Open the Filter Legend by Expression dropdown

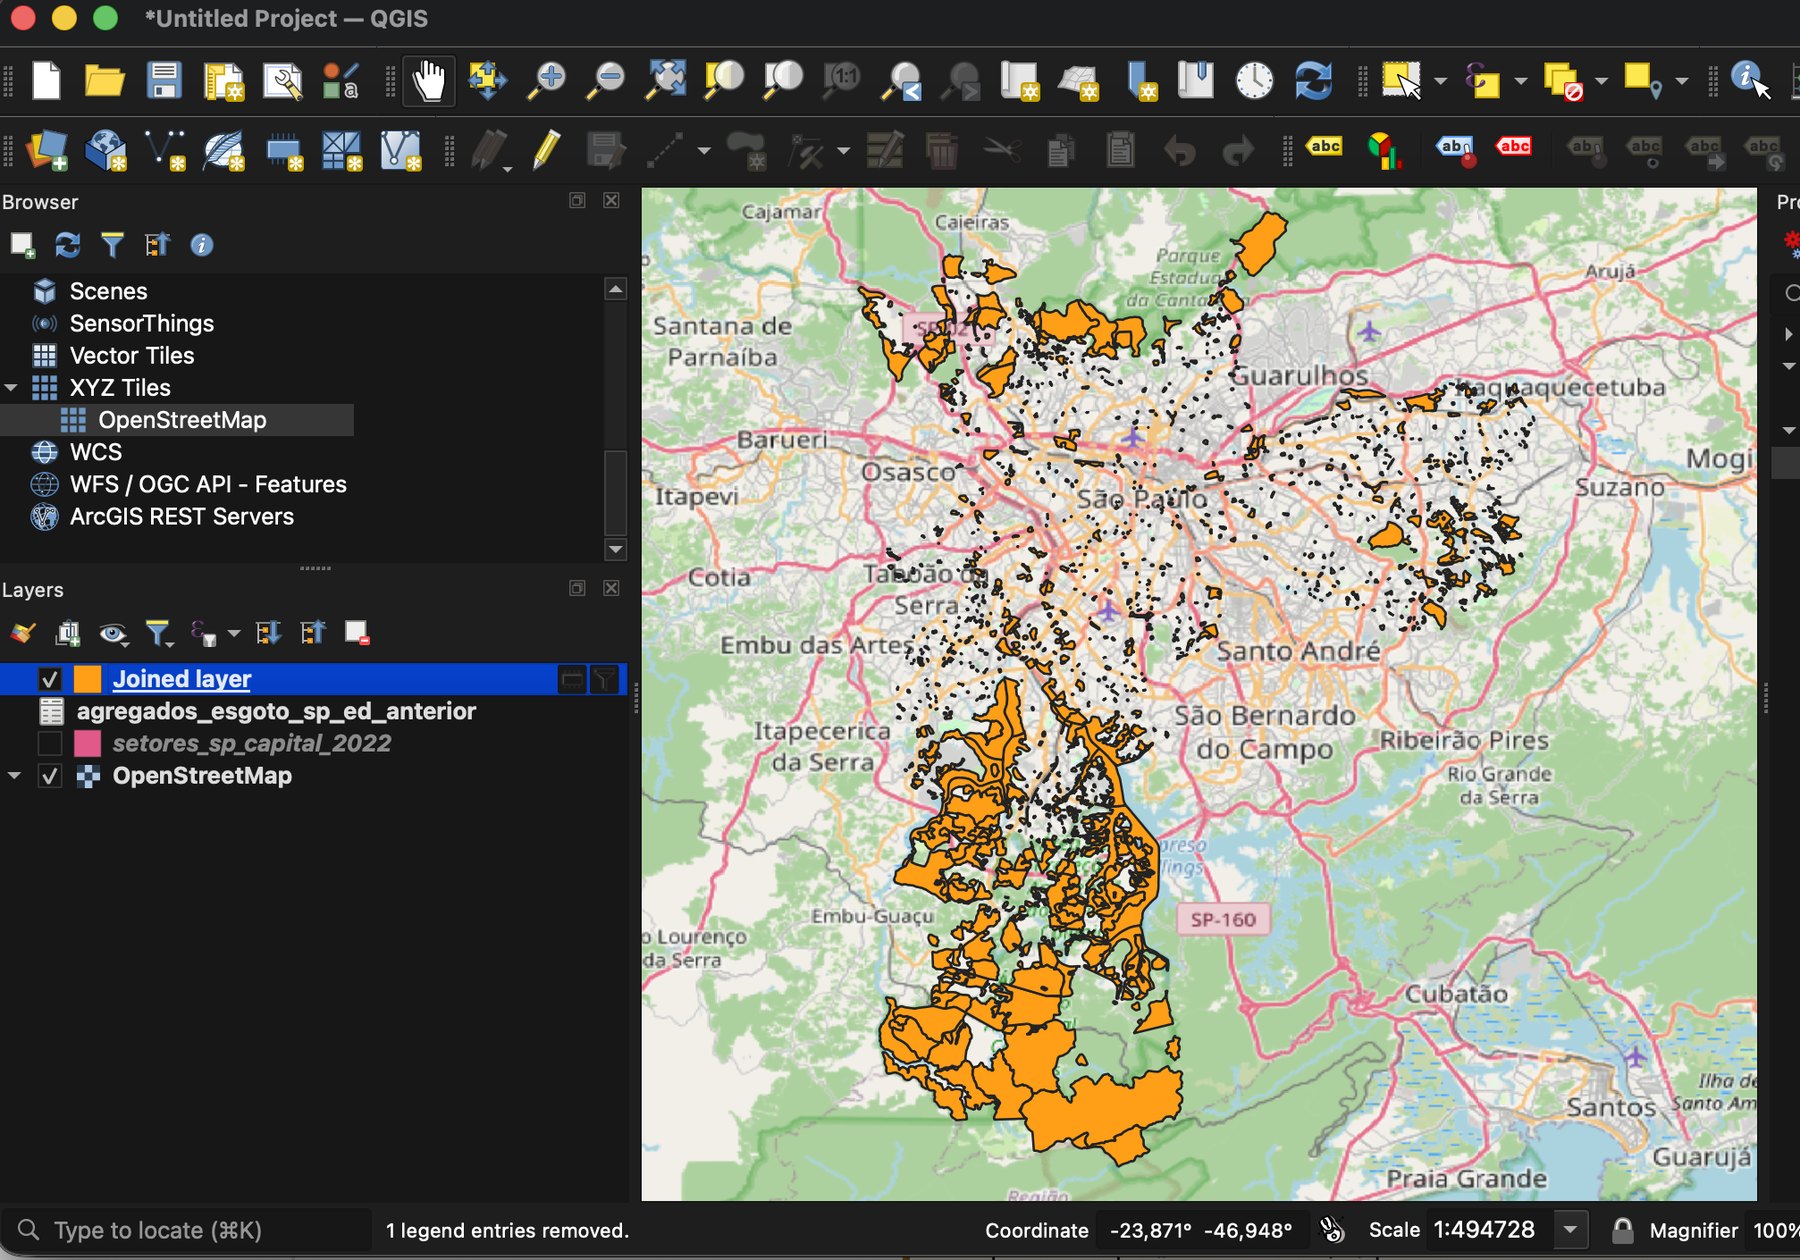pos(233,633)
